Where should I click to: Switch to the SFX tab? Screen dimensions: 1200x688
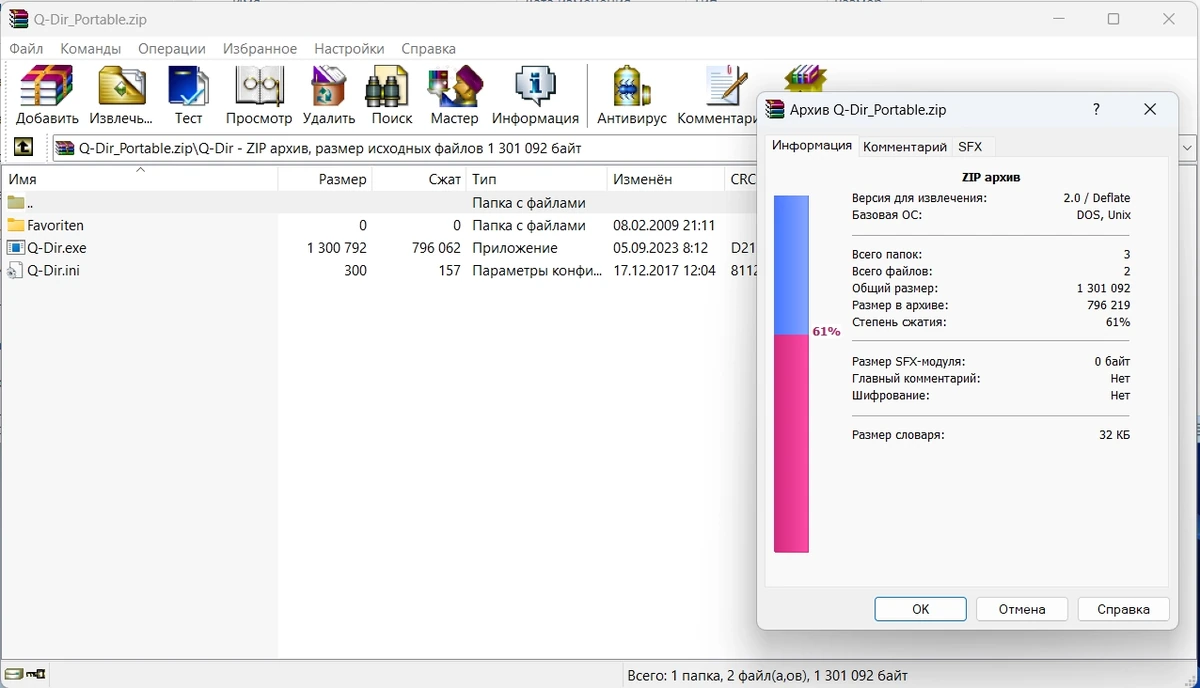point(970,147)
